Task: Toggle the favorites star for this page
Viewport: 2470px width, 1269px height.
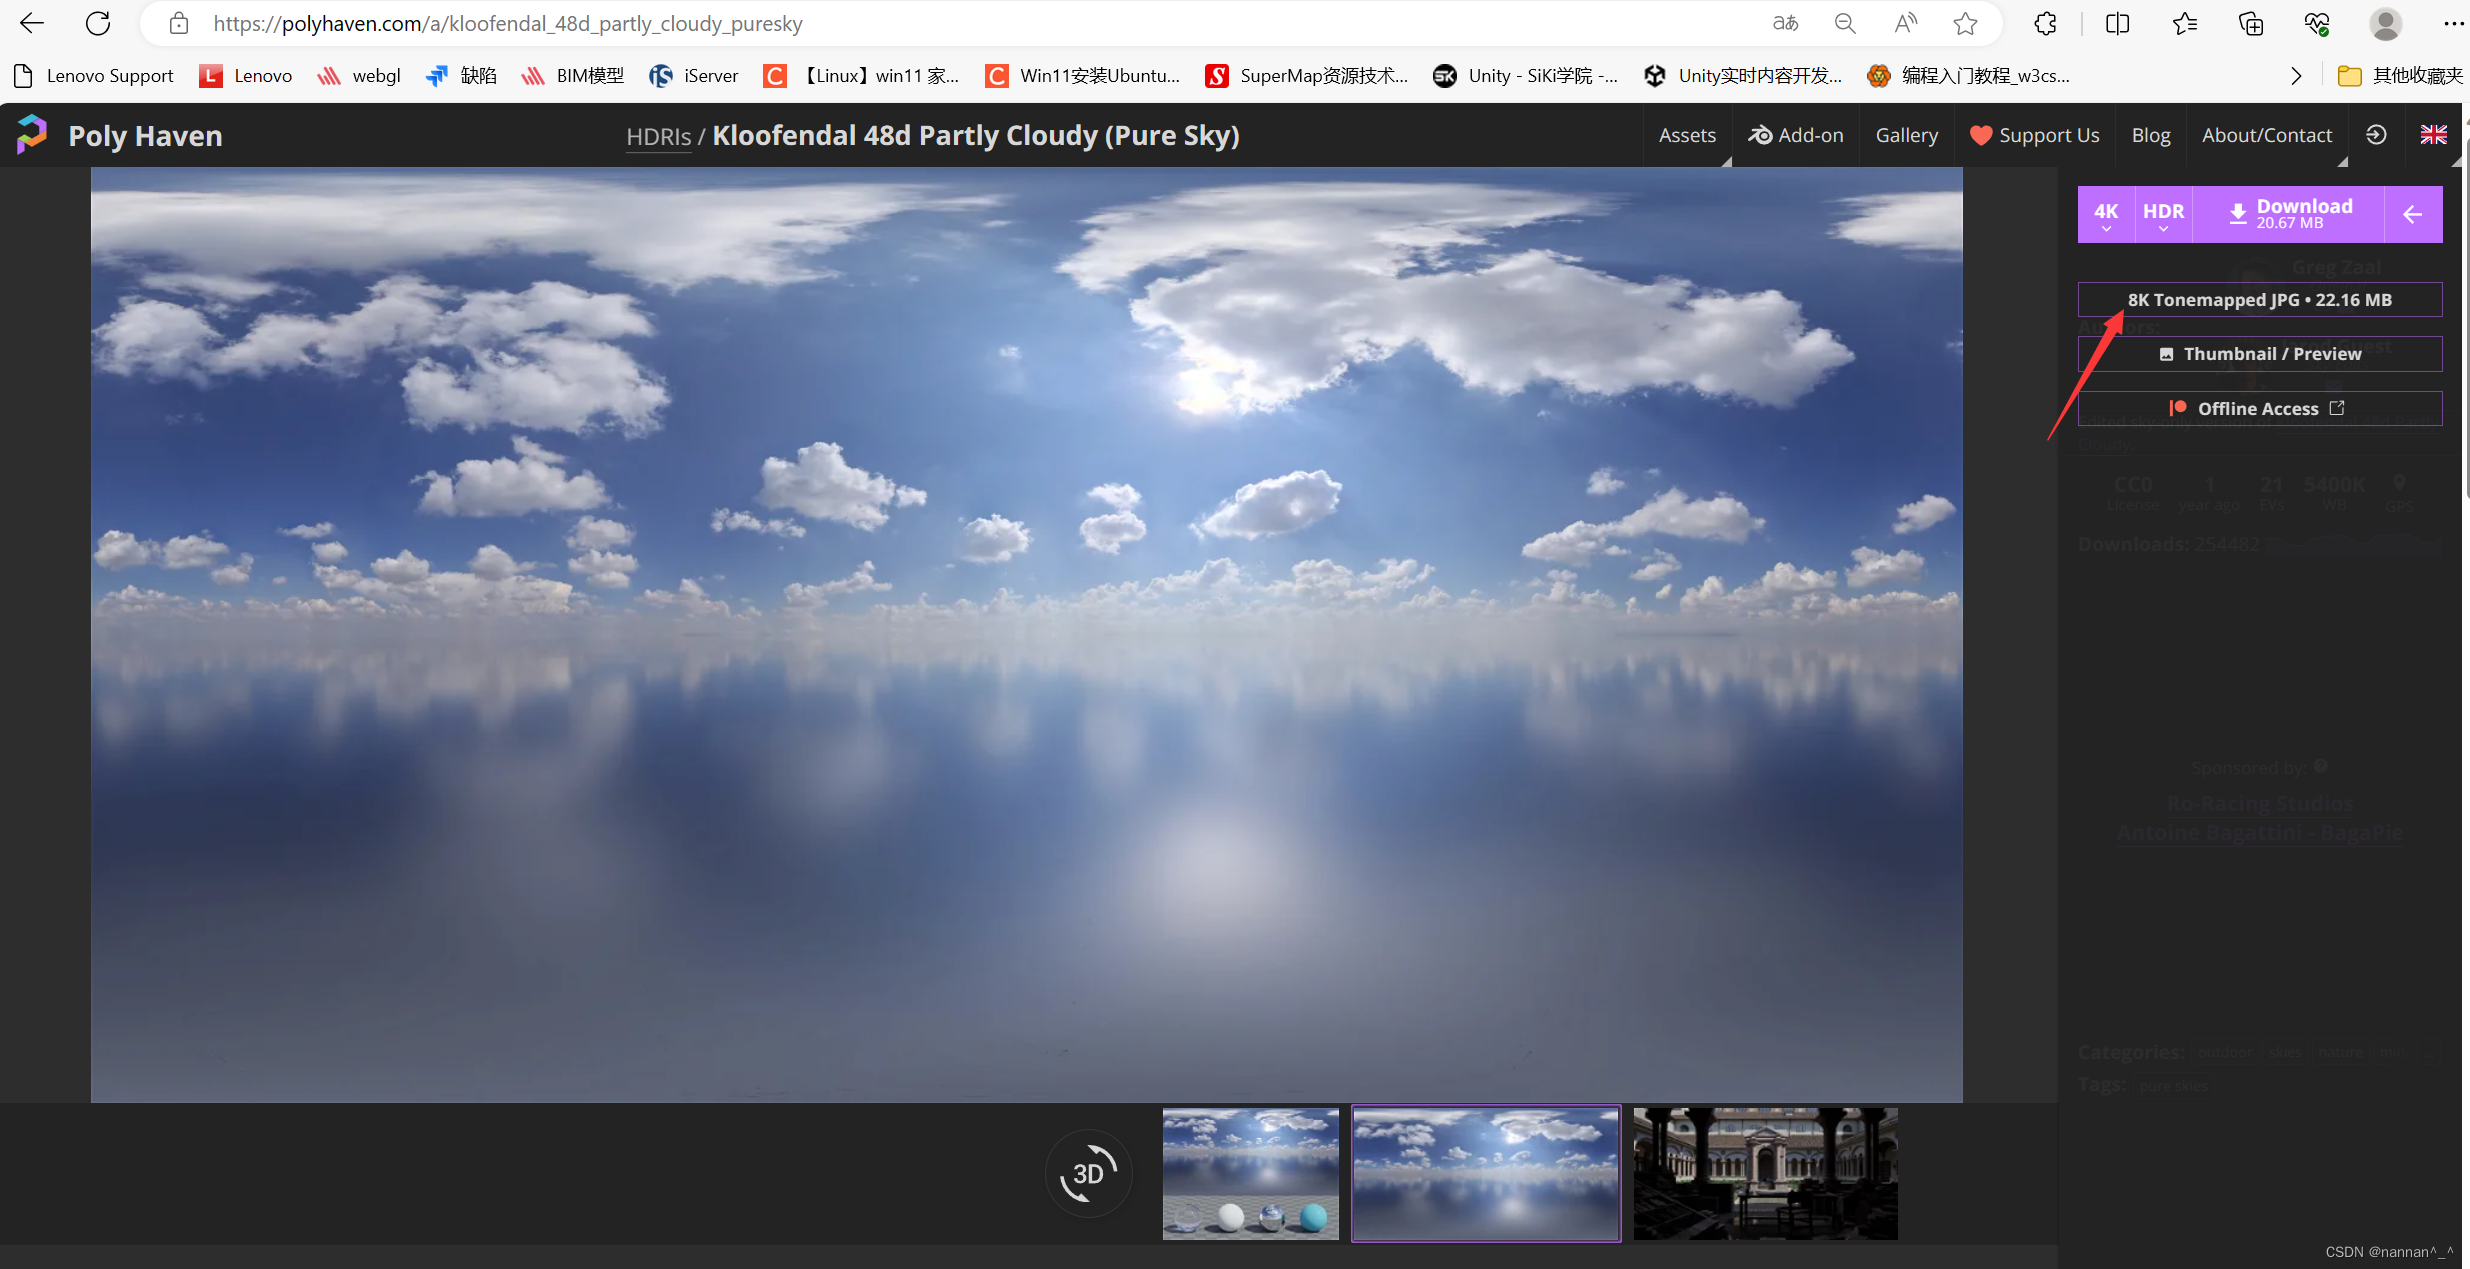Action: pos(1965,23)
